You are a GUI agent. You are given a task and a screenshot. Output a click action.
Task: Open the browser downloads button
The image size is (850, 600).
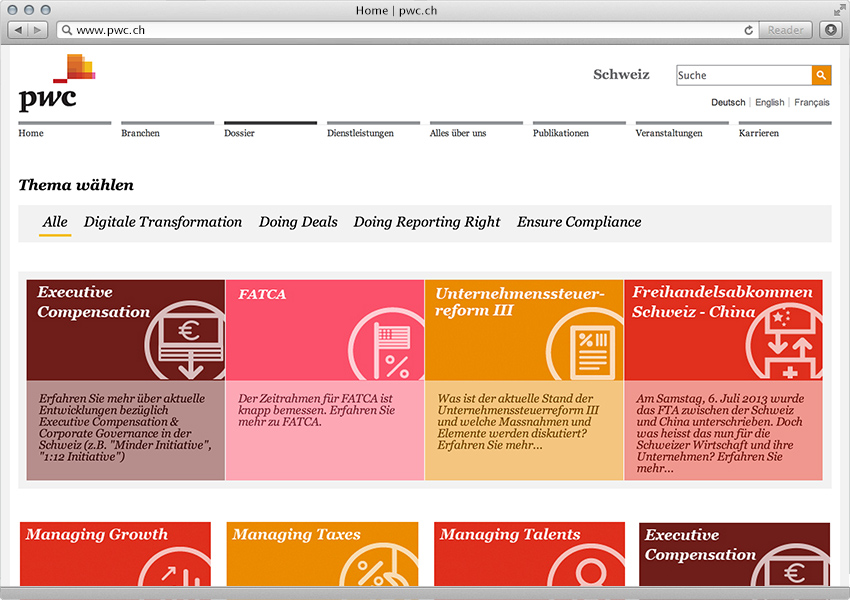[x=830, y=30]
